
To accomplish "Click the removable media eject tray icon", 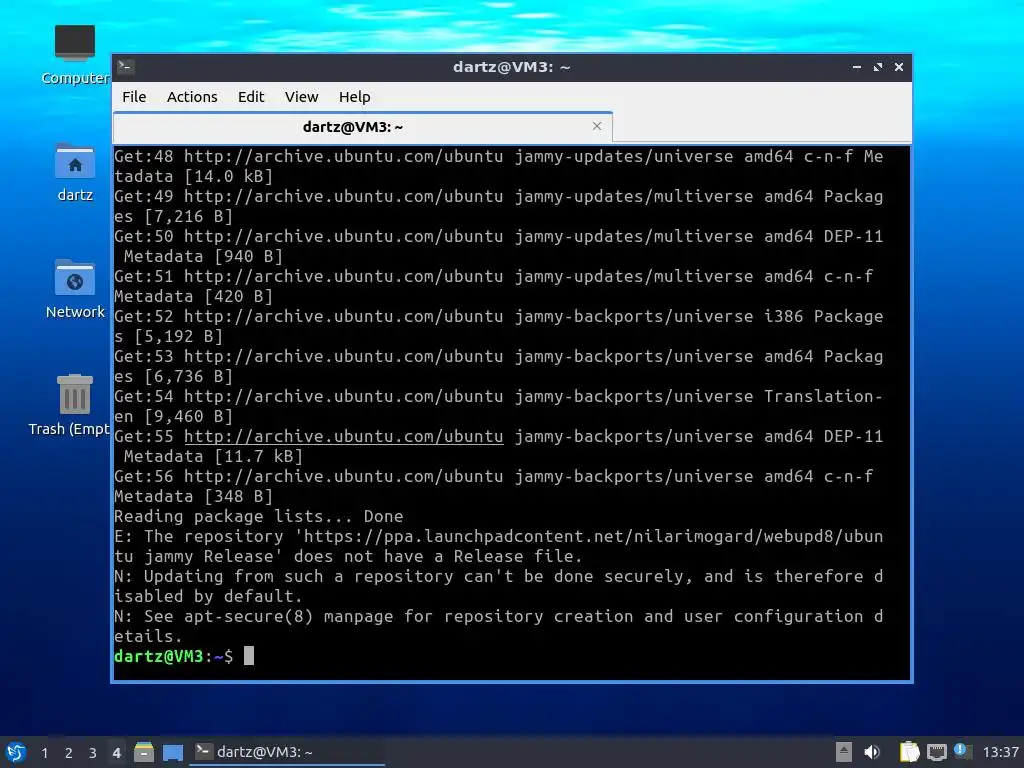I will (x=844, y=752).
